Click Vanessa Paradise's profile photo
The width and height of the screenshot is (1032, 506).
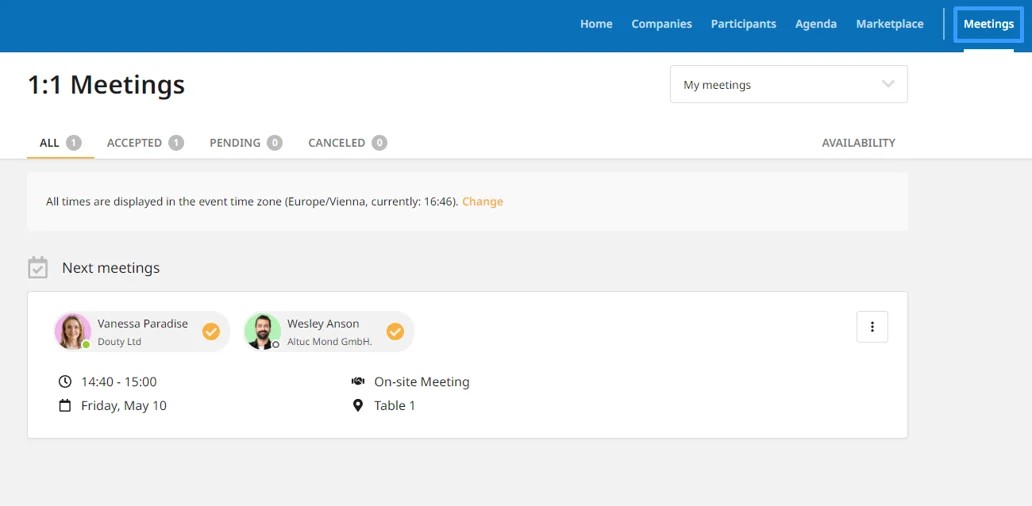coord(72,331)
